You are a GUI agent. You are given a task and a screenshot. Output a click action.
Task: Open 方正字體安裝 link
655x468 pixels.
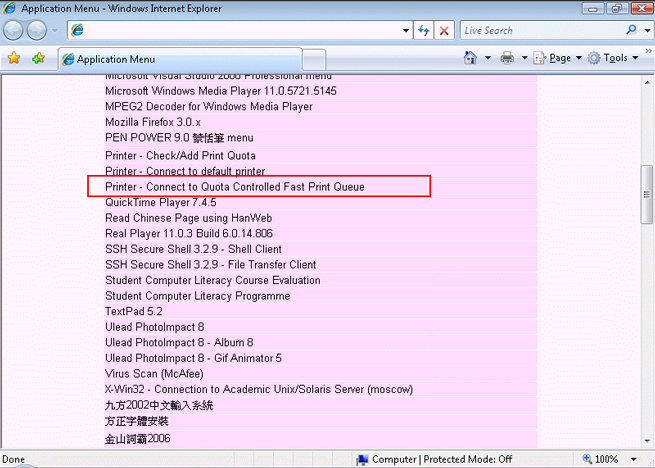(137, 421)
